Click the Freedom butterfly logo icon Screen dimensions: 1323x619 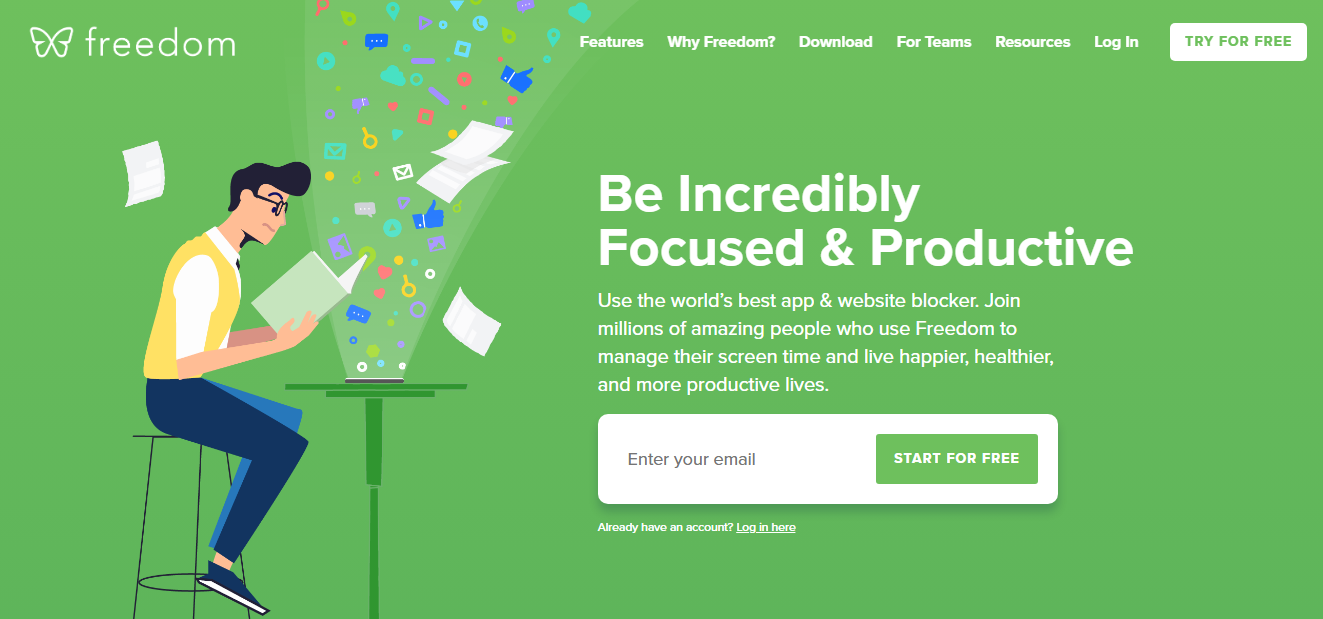[x=51, y=42]
